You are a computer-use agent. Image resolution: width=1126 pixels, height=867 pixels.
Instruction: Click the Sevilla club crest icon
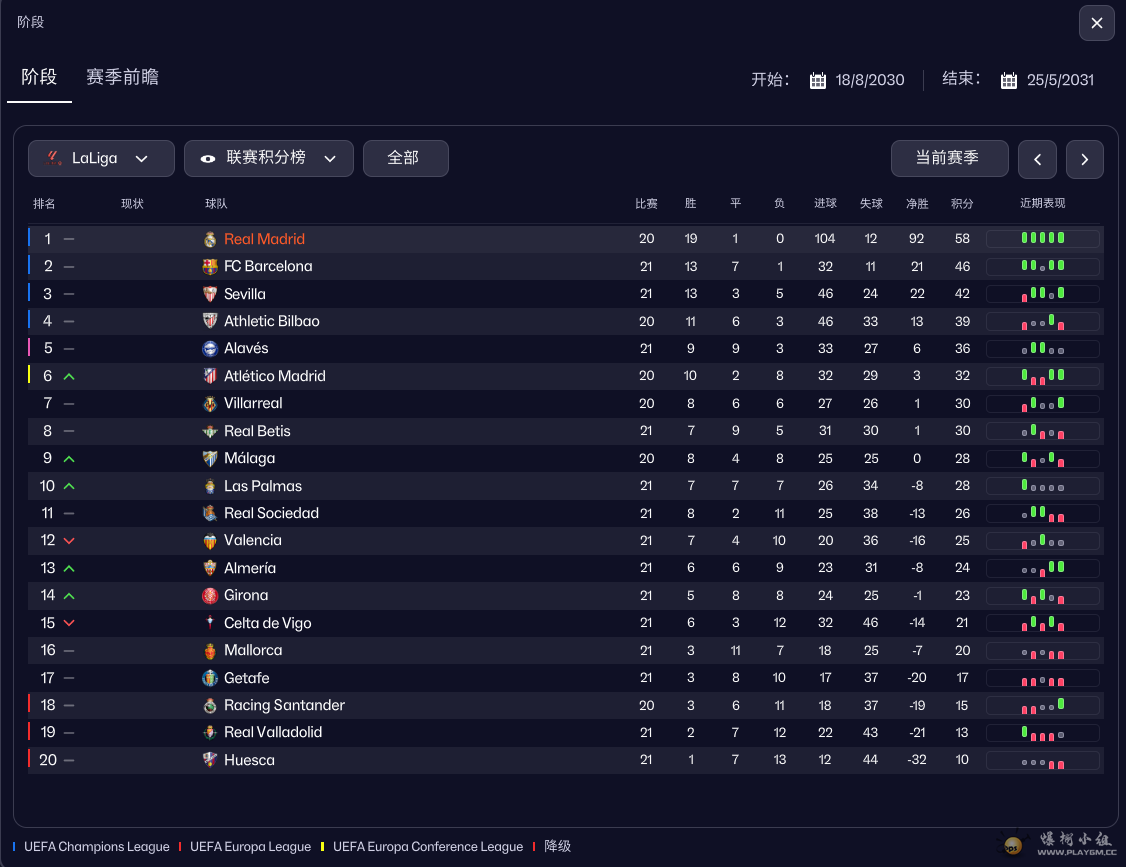point(210,294)
